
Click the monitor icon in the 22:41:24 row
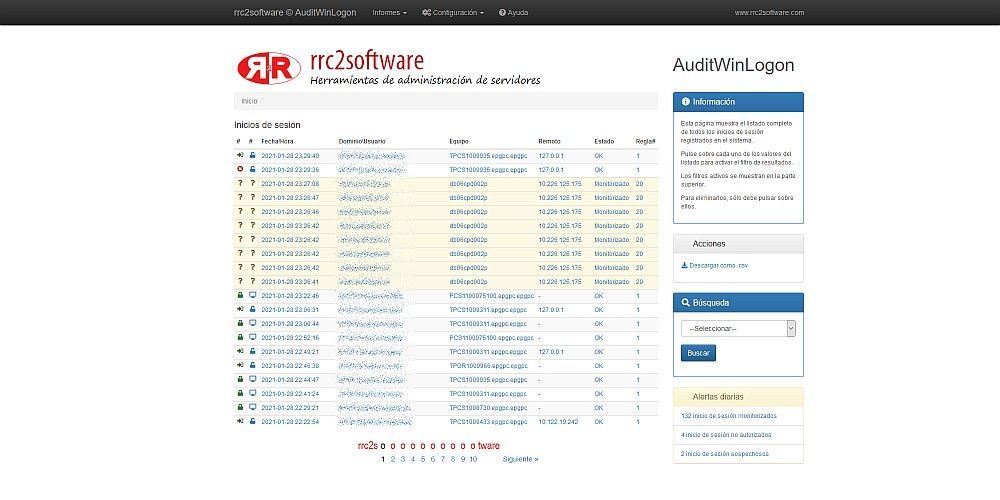click(253, 393)
